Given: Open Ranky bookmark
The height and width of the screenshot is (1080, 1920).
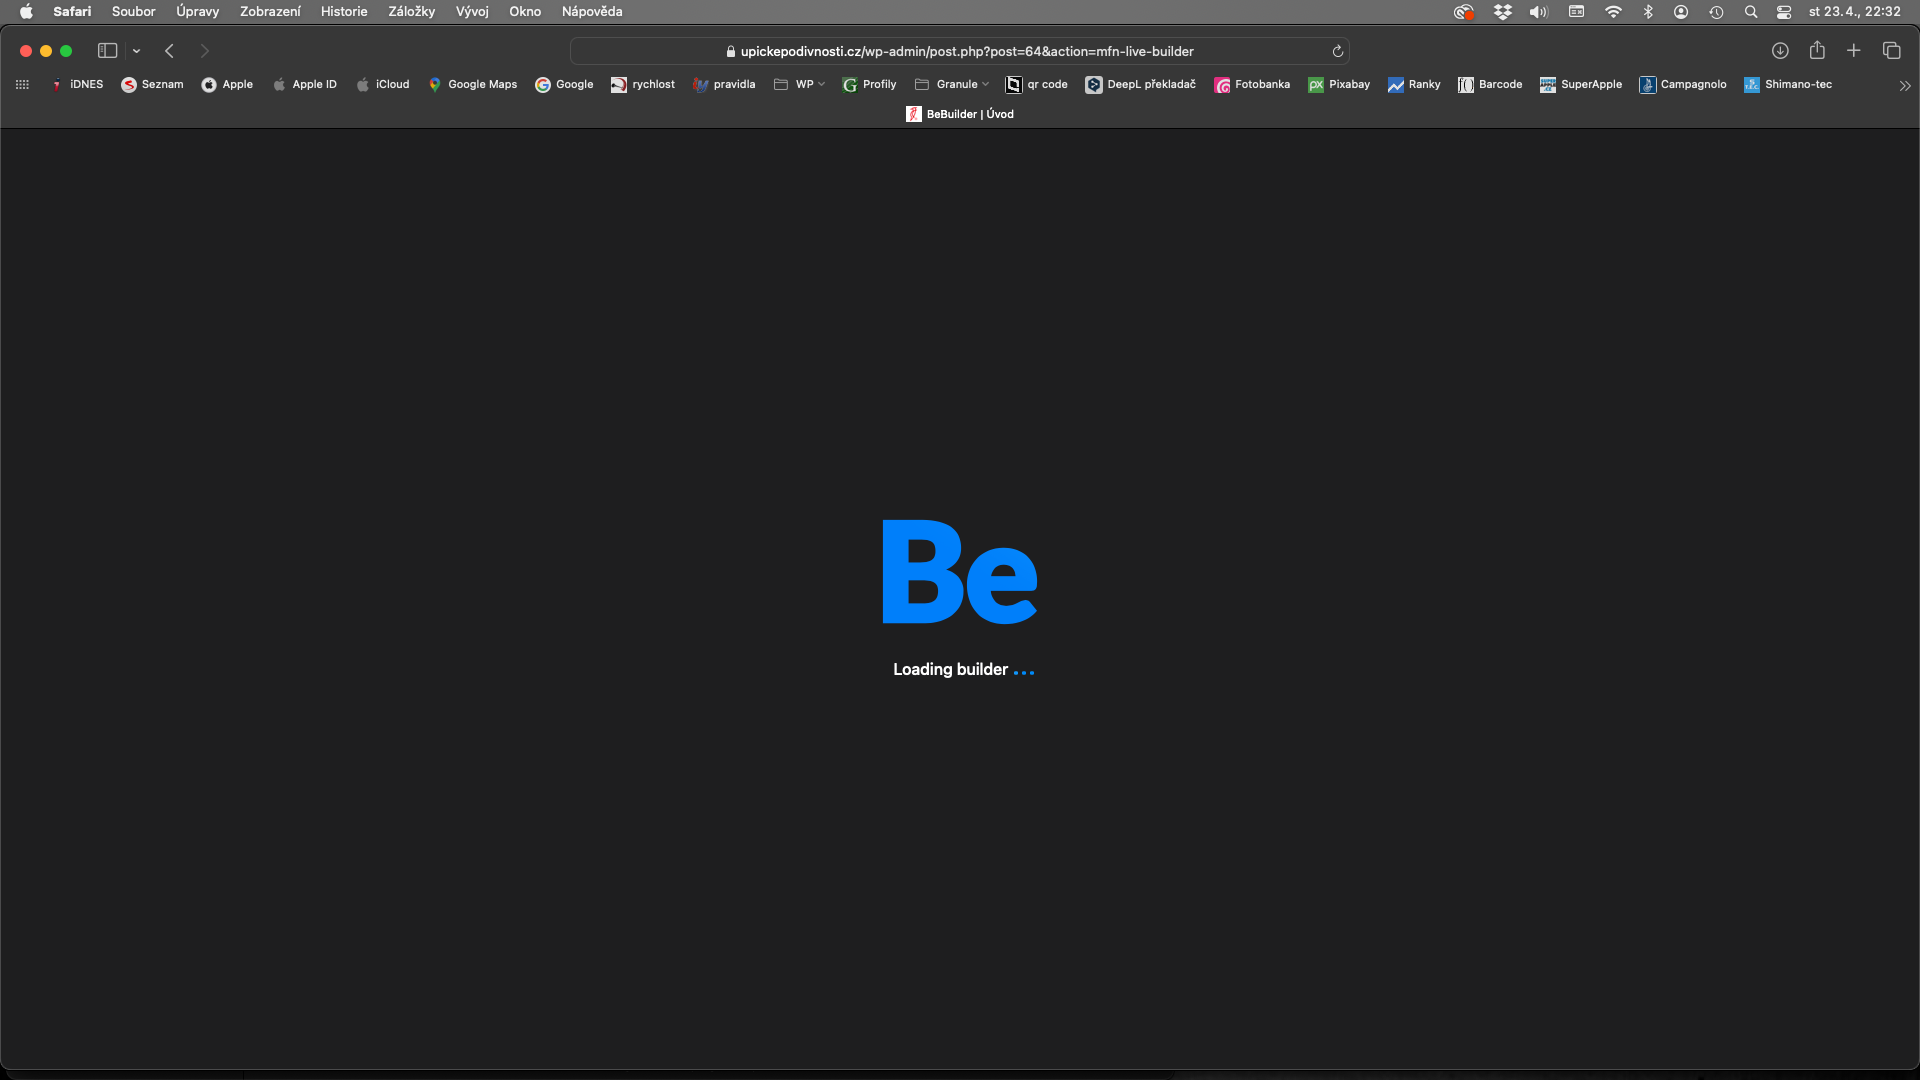Looking at the screenshot, I should point(1414,85).
